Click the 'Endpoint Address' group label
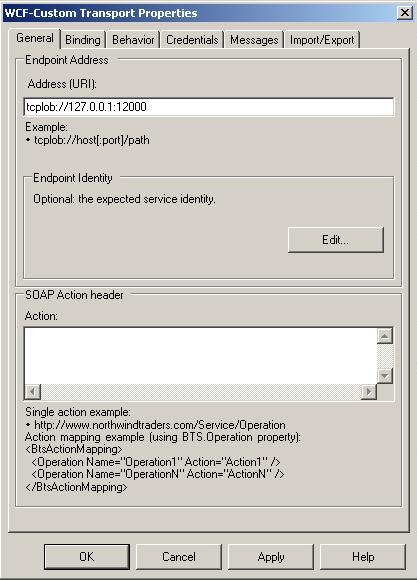Image resolution: width=417 pixels, height=580 pixels. [x=67, y=60]
